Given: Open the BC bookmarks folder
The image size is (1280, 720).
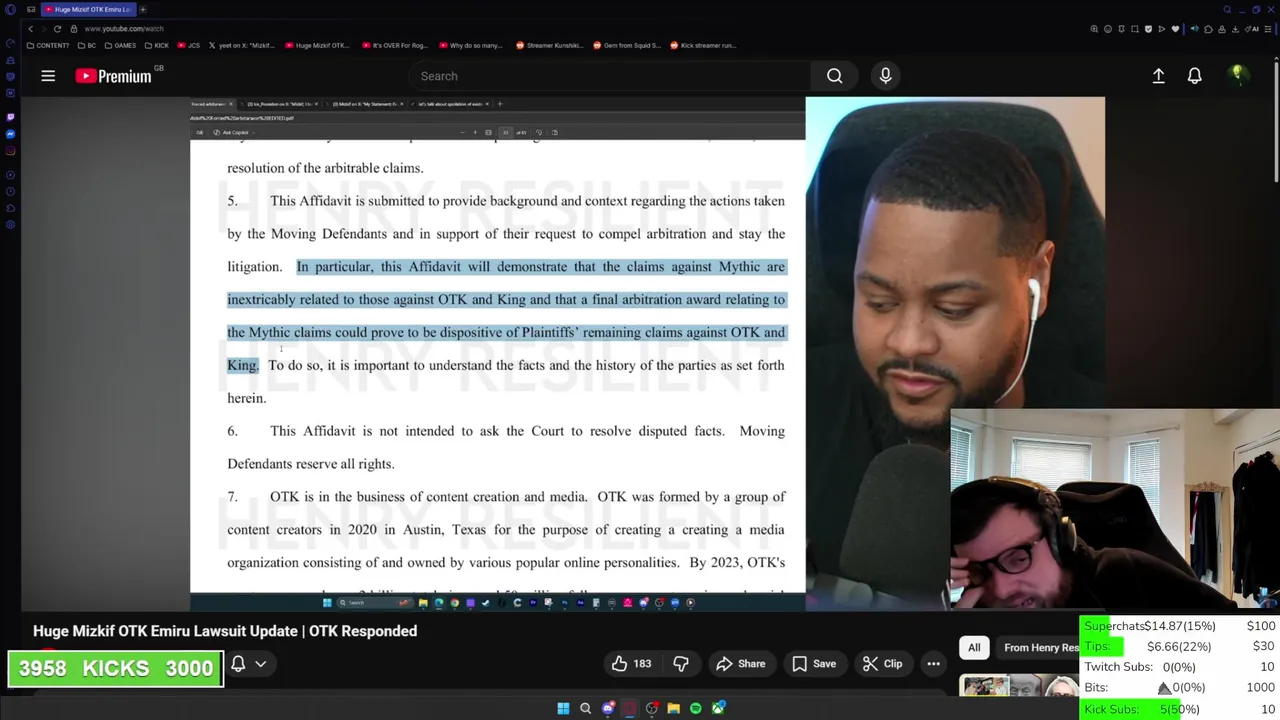Looking at the screenshot, I should (x=86, y=45).
